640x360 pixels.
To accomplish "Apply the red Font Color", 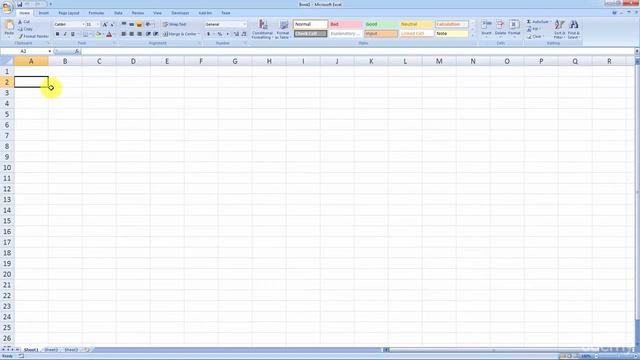I will [x=109, y=34].
